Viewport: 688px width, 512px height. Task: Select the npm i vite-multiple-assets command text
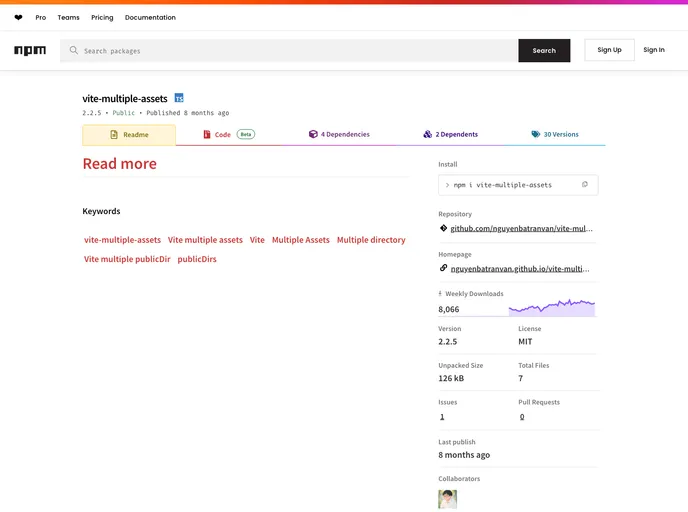[502, 185]
